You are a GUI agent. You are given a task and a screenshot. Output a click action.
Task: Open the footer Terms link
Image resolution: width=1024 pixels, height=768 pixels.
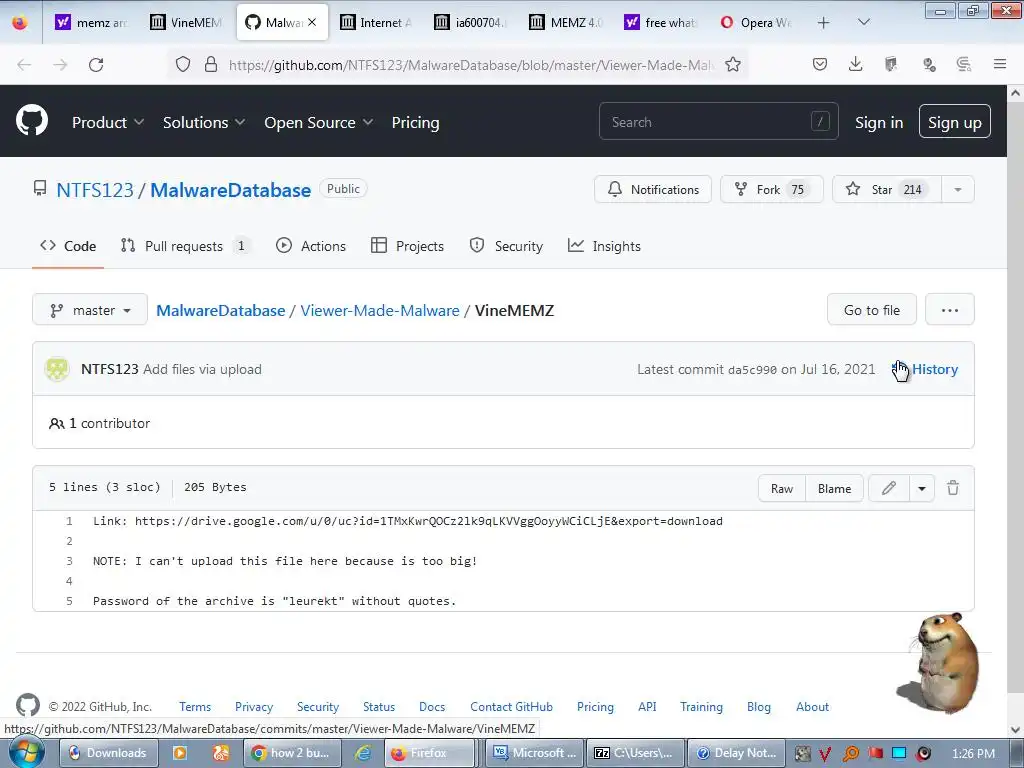195,707
